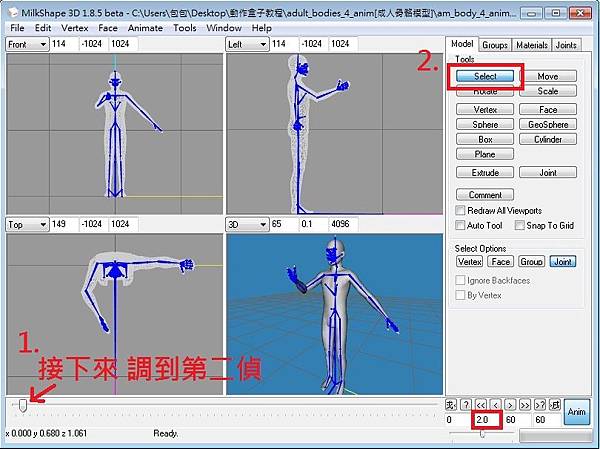Click the Plane primitive button

[x=485, y=154]
